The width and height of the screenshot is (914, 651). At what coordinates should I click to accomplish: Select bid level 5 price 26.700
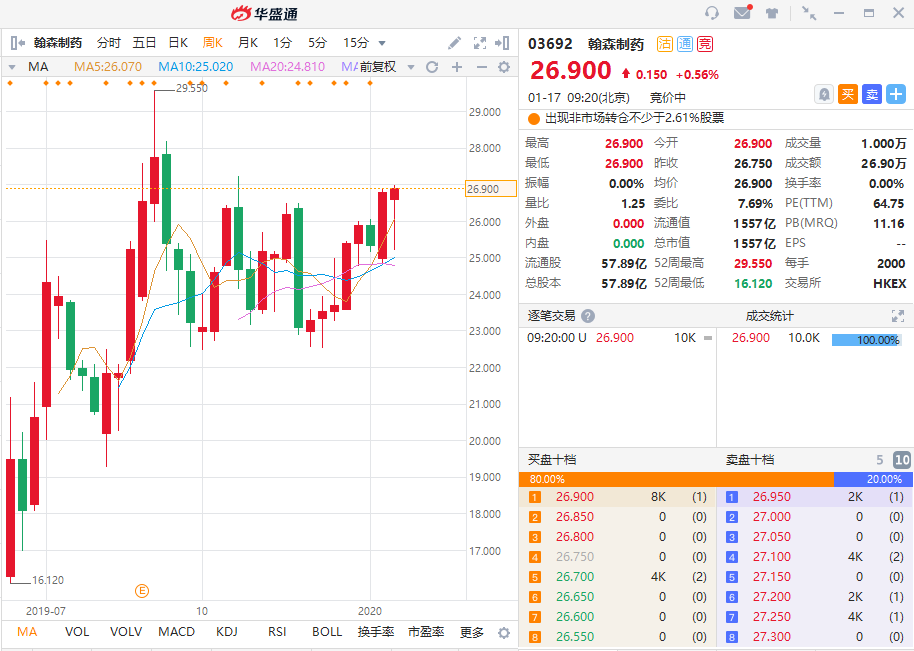pyautogui.click(x=575, y=577)
